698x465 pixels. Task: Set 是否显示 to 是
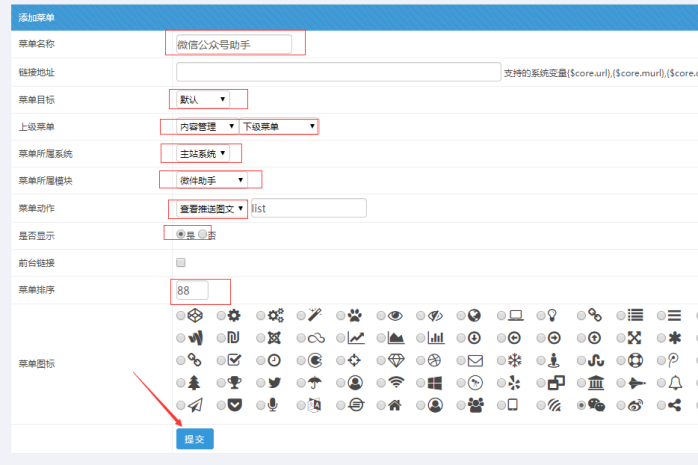pos(180,234)
